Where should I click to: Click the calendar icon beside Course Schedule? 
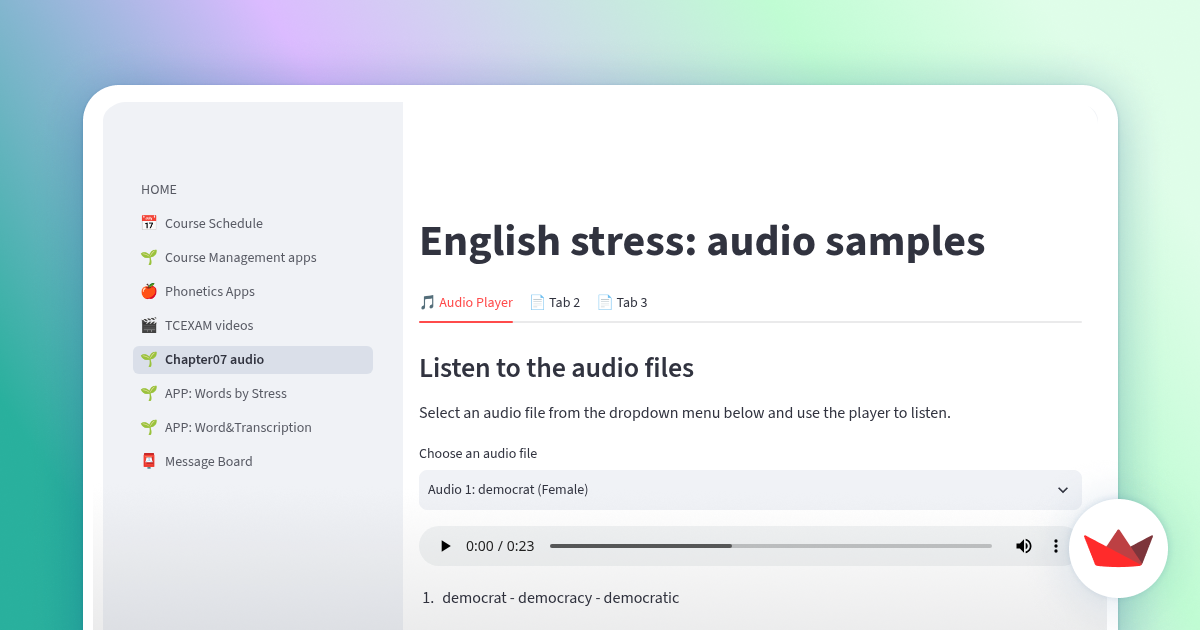coord(149,223)
